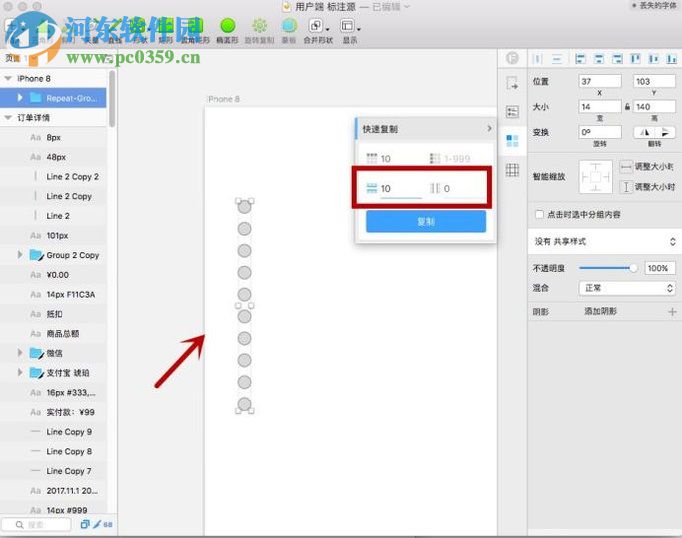Viewport: 682px width, 538px height.
Task: Click the Mask tool in toolbar
Action: 288,26
